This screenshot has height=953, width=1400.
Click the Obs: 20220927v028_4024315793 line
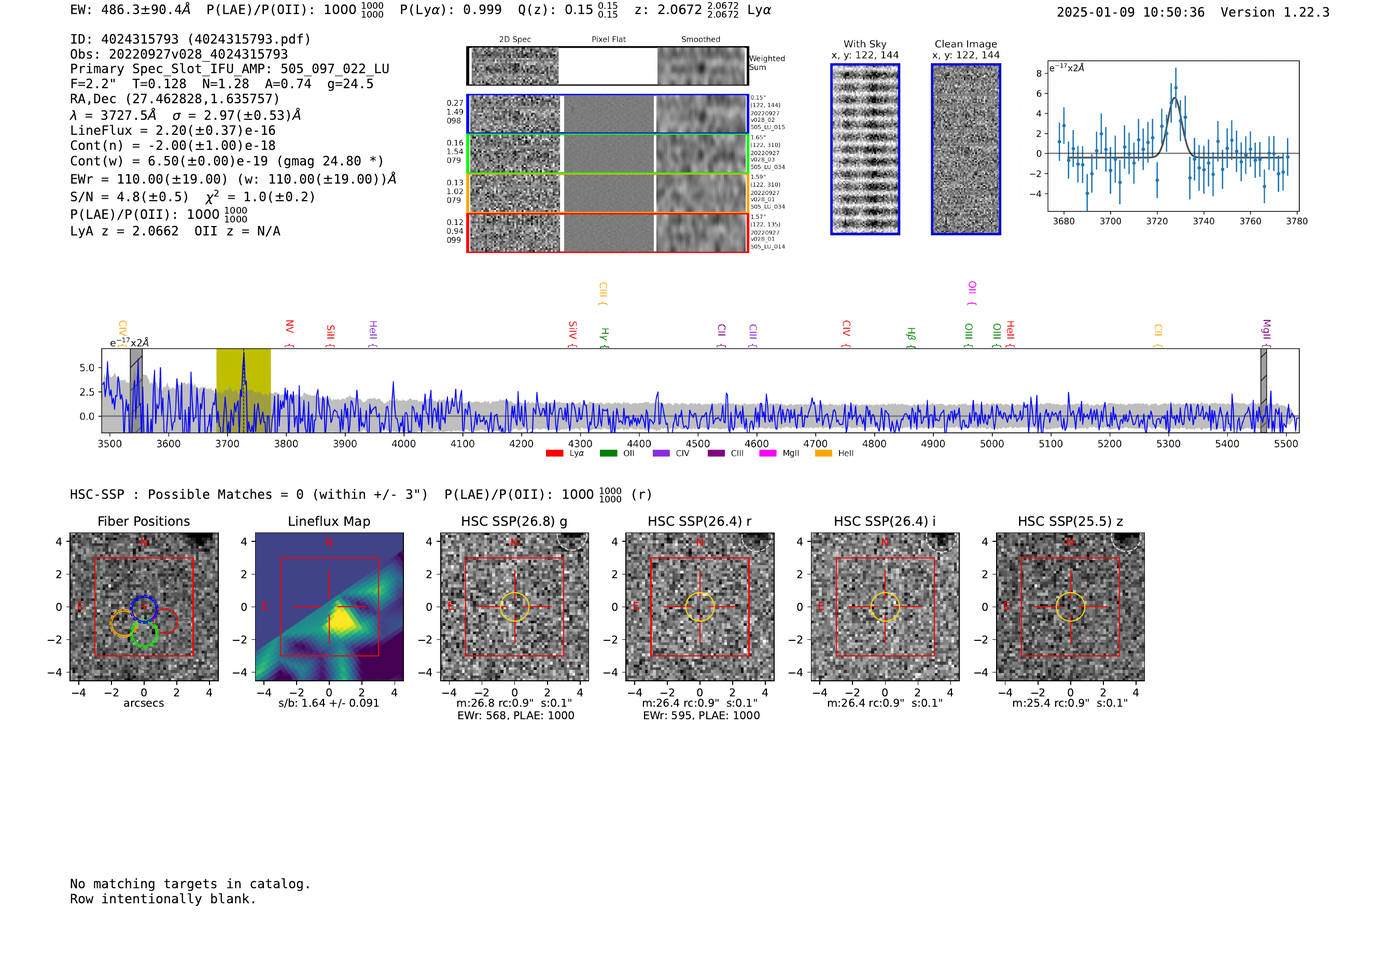(x=179, y=54)
